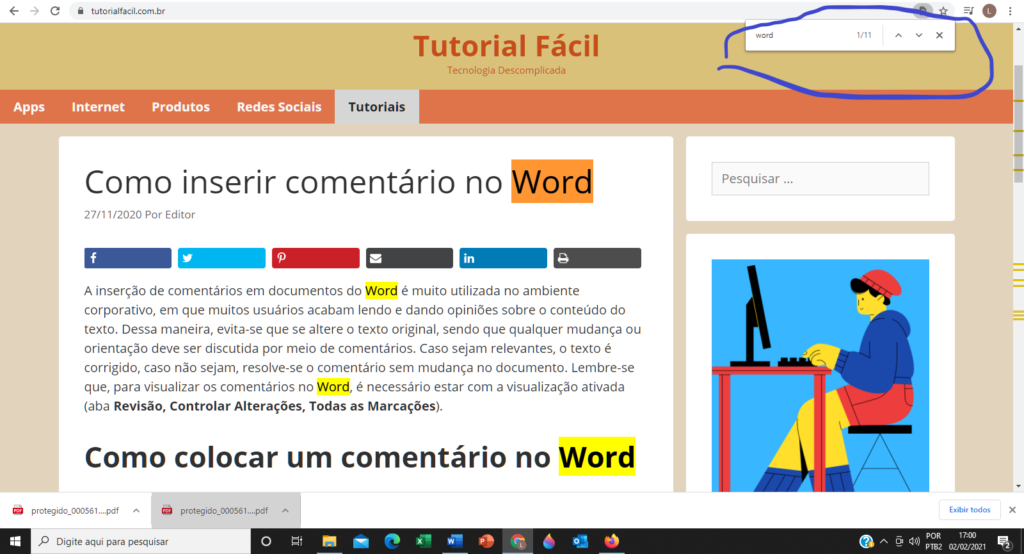1024x554 pixels.
Task: Click the Editor author link
Action: click(x=180, y=214)
